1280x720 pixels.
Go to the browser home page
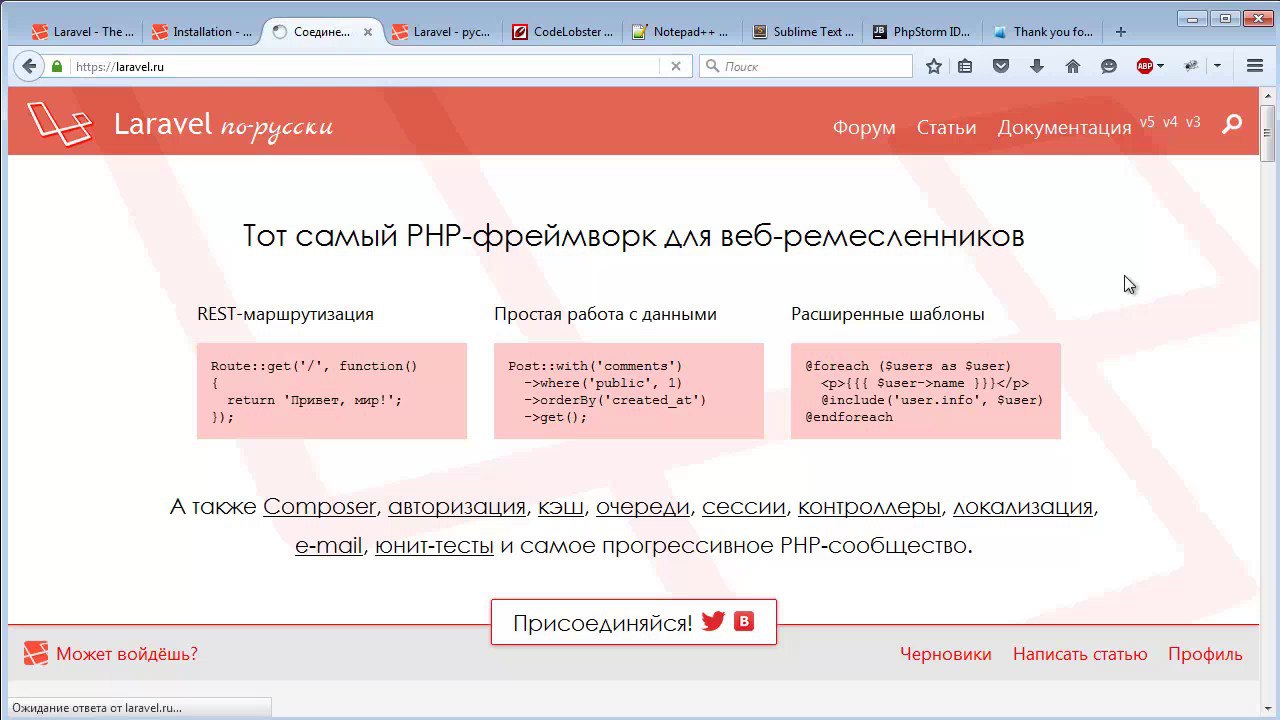[x=1073, y=66]
